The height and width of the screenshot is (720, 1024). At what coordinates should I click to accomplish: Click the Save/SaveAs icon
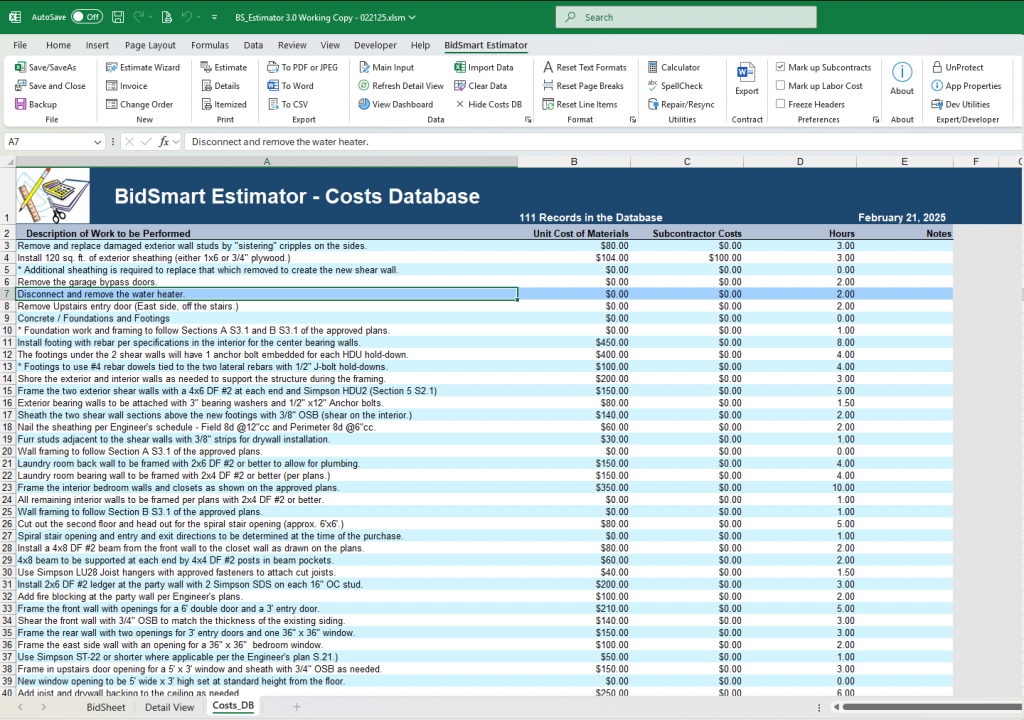click(20, 67)
